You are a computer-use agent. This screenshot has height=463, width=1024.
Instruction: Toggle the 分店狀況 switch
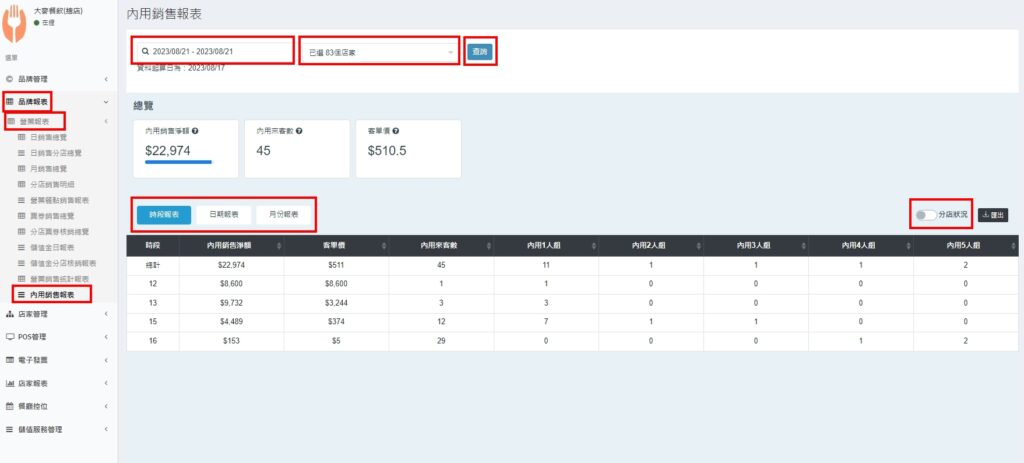[925, 215]
